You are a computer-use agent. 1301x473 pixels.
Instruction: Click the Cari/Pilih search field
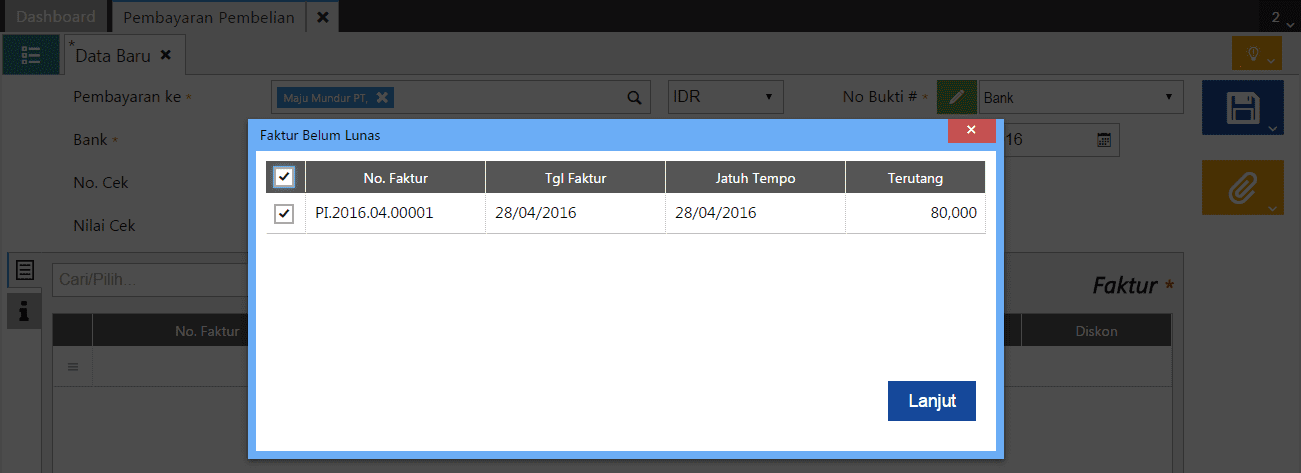(150, 280)
